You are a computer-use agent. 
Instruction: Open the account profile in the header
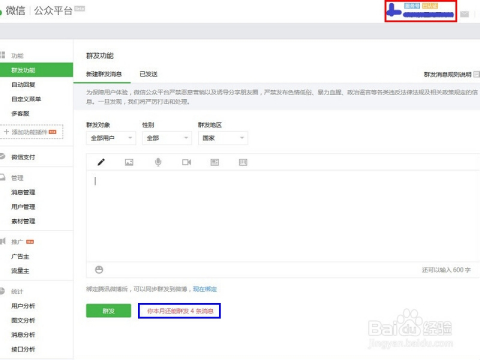(x=421, y=11)
